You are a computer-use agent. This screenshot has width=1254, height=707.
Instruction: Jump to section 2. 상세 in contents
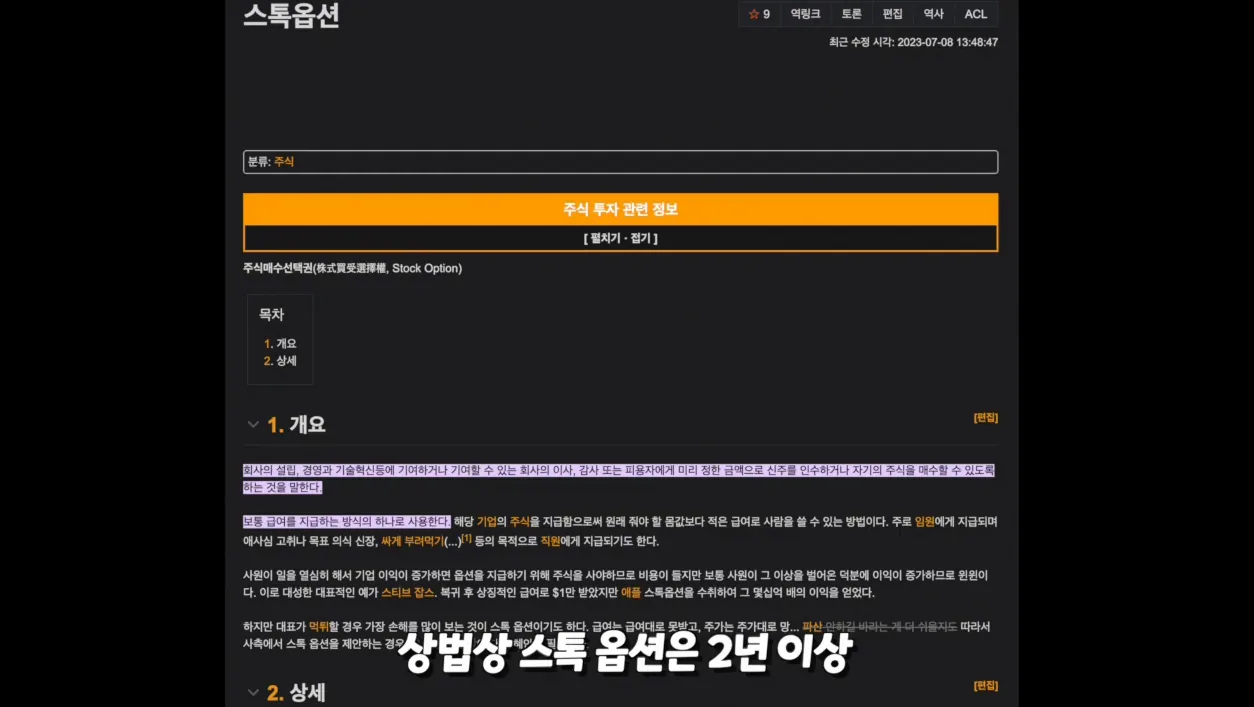click(x=281, y=361)
